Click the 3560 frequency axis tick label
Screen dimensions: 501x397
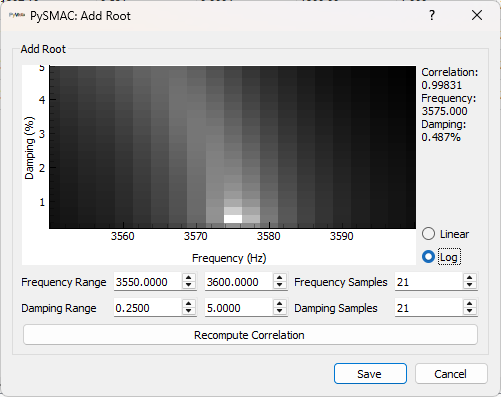coord(123,236)
